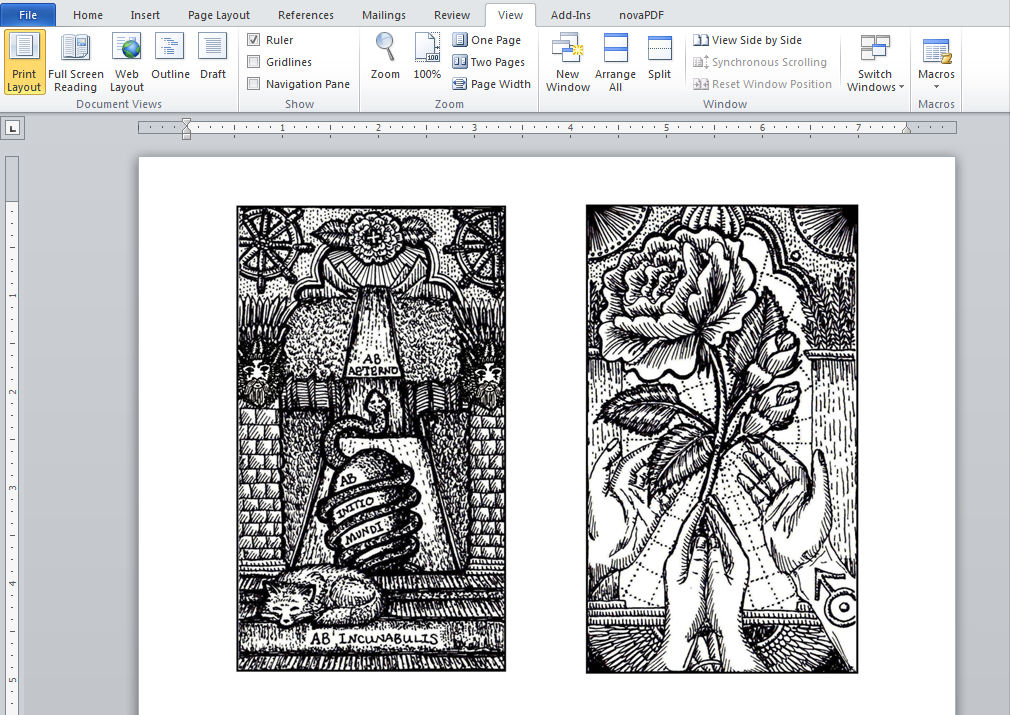The width and height of the screenshot is (1010, 715).
Task: Switch to Print Layout view
Action: point(24,62)
